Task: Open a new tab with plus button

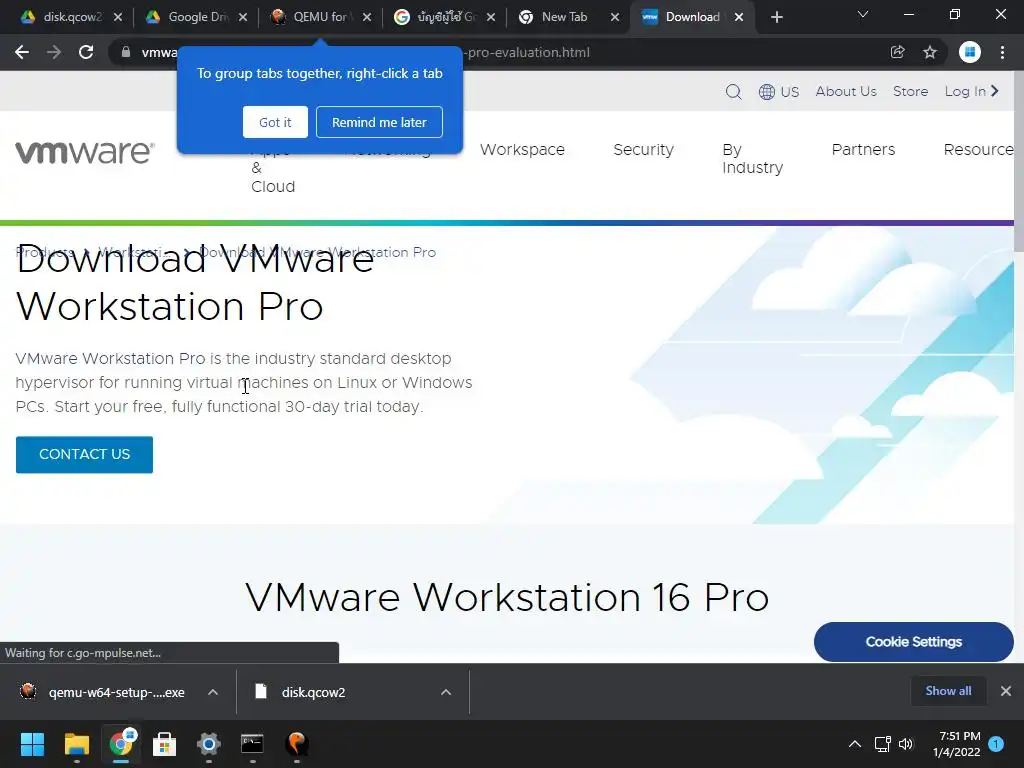Action: [x=776, y=17]
